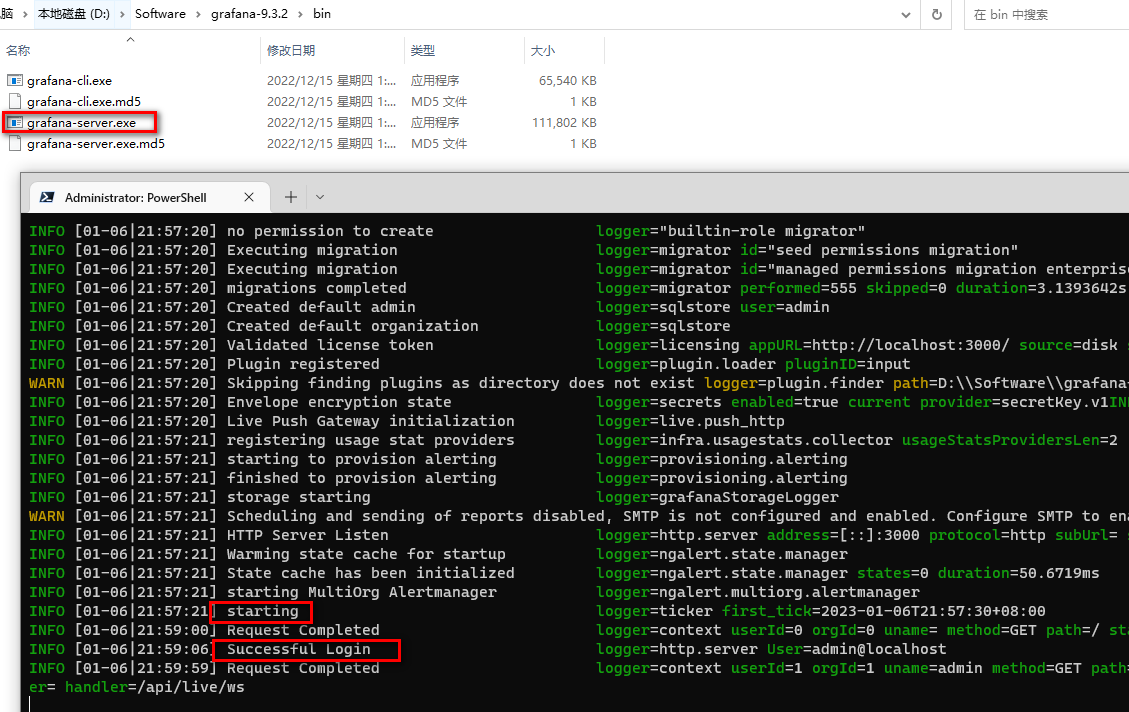
Task: Navigate to the Software breadcrumb folder
Action: tap(160, 14)
